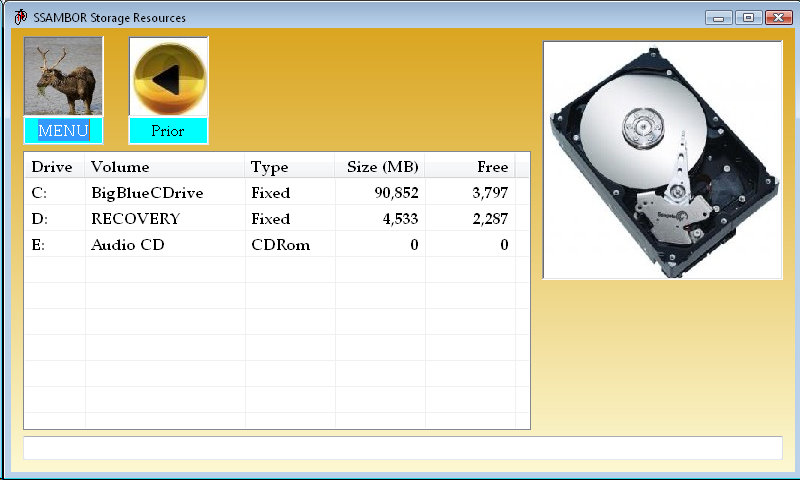Click the hard disk drive picture
Viewport: 800px width, 480px height.
click(661, 160)
